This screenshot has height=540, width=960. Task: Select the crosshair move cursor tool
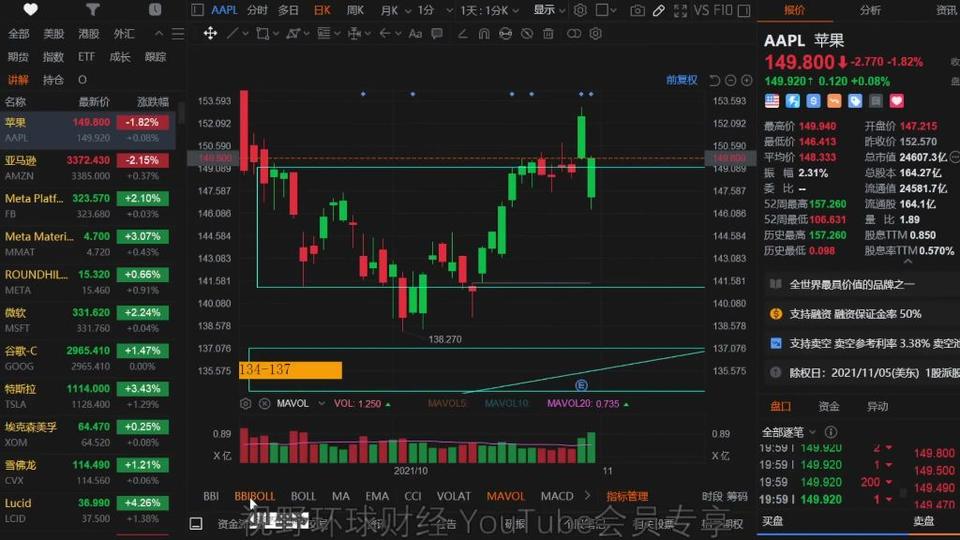point(210,33)
